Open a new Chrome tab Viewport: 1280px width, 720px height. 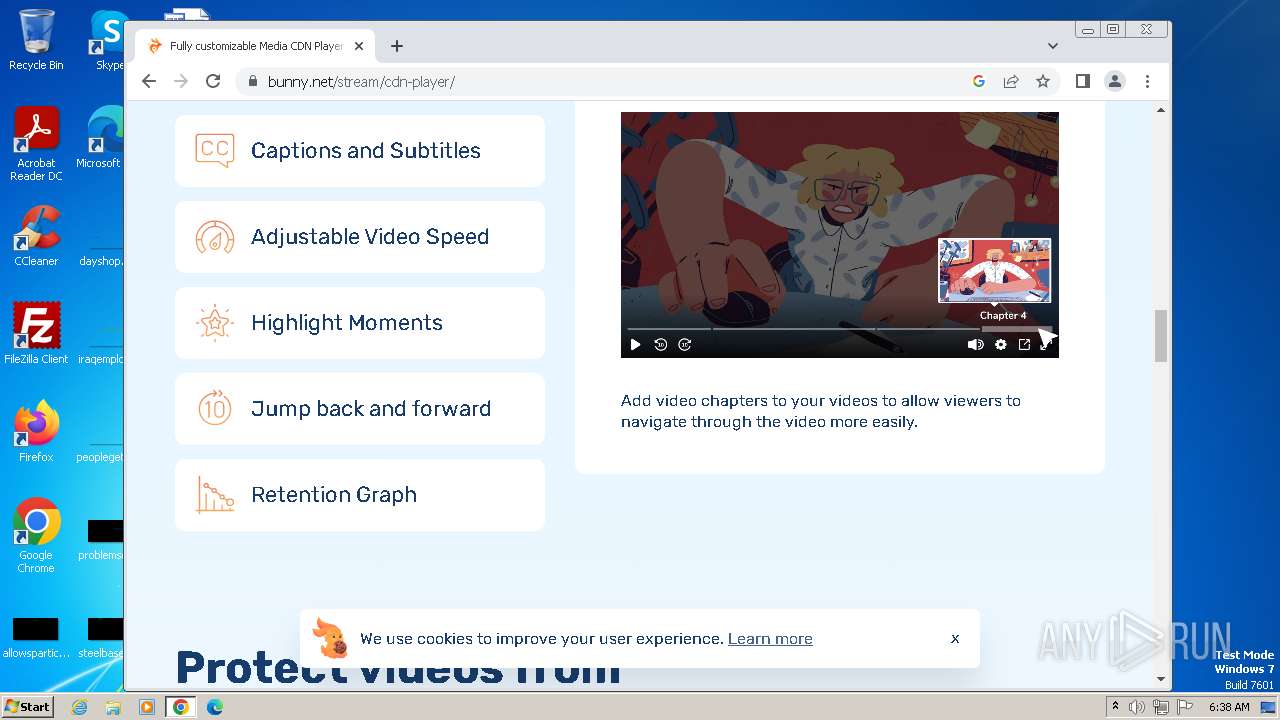pyautogui.click(x=397, y=46)
